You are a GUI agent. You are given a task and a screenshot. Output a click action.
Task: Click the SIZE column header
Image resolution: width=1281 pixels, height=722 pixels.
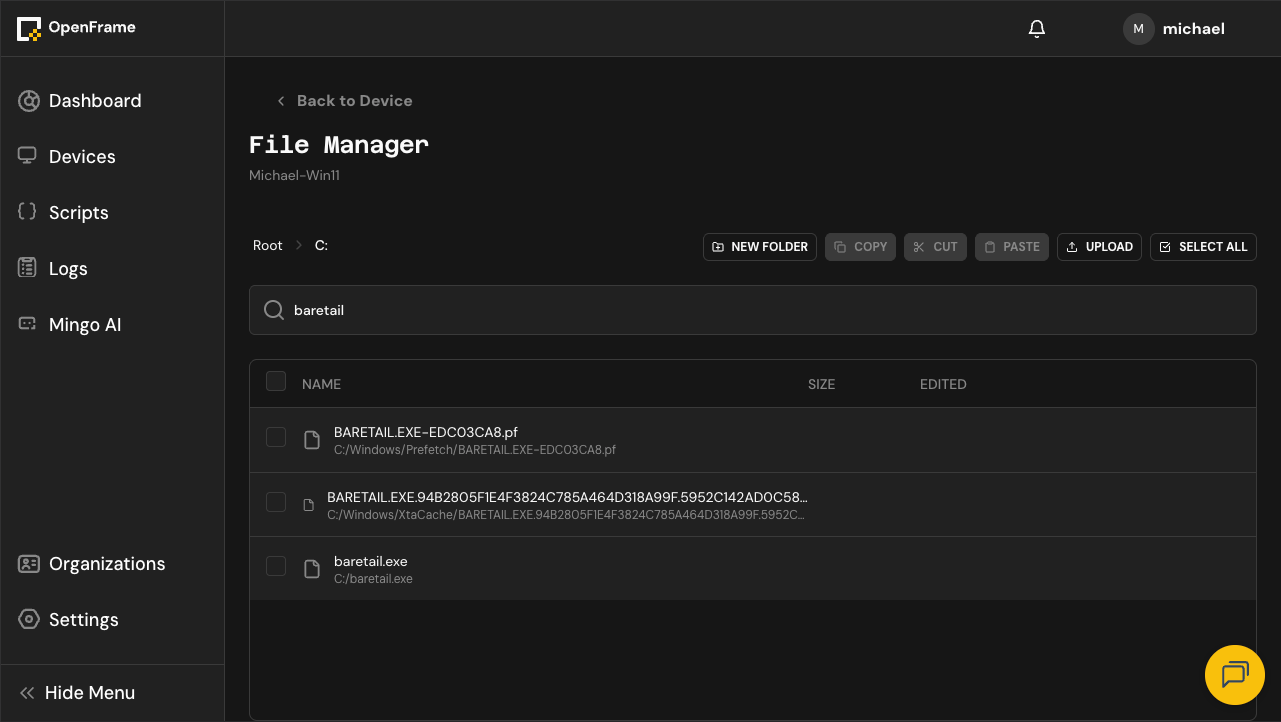(x=821, y=384)
